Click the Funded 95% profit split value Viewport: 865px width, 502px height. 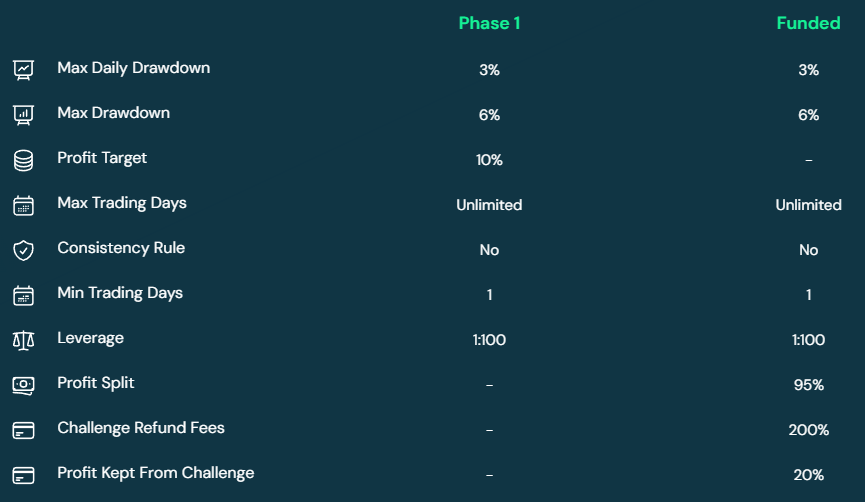808,385
